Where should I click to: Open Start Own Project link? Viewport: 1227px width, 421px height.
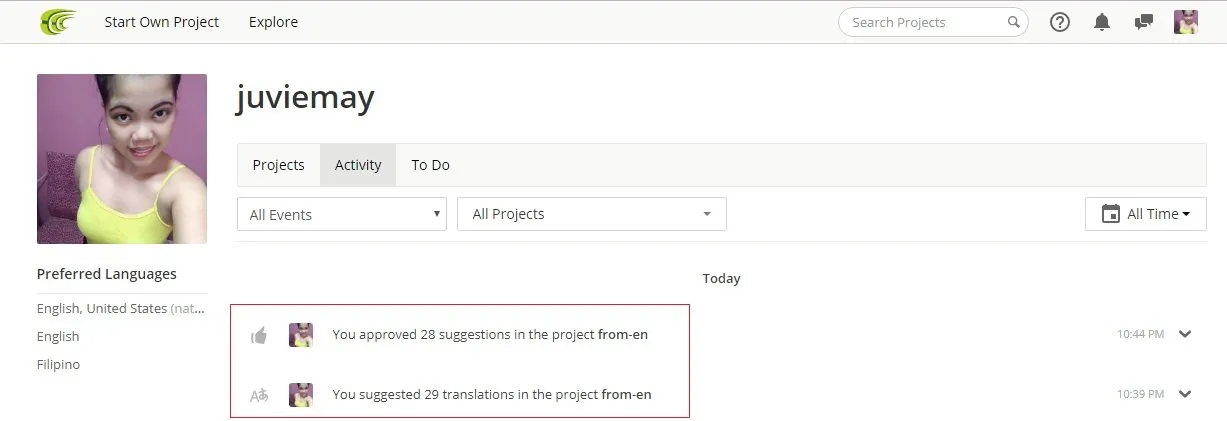tap(161, 22)
